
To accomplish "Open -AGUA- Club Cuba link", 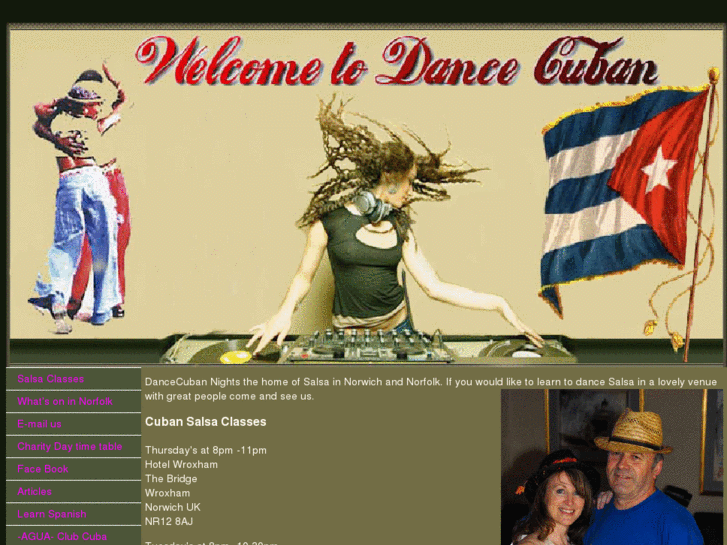I will 62,537.
